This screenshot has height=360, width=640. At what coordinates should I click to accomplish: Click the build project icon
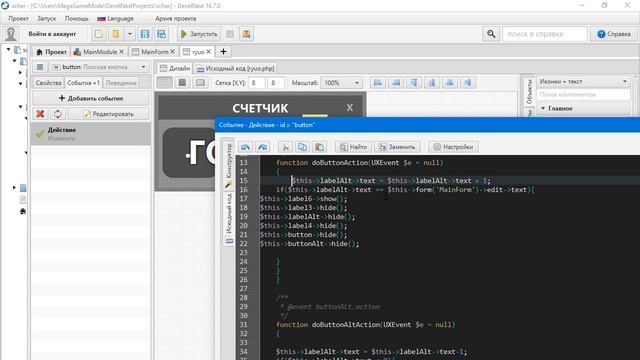pyautogui.click(x=247, y=34)
